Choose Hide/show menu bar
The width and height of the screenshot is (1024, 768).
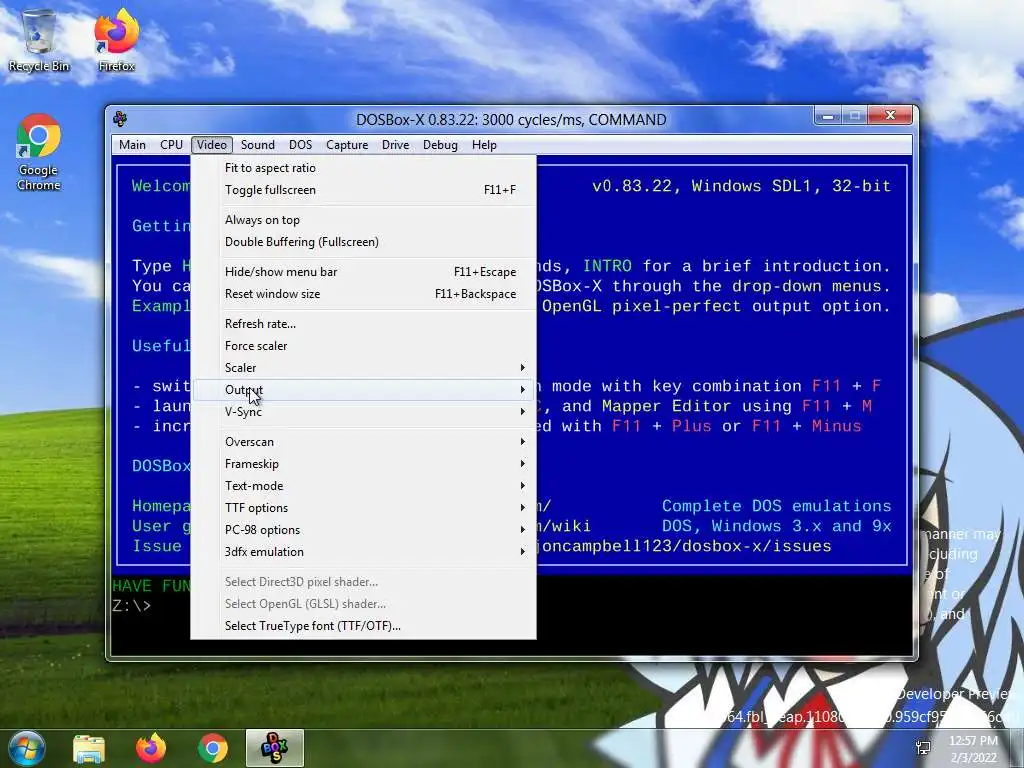pos(363,272)
